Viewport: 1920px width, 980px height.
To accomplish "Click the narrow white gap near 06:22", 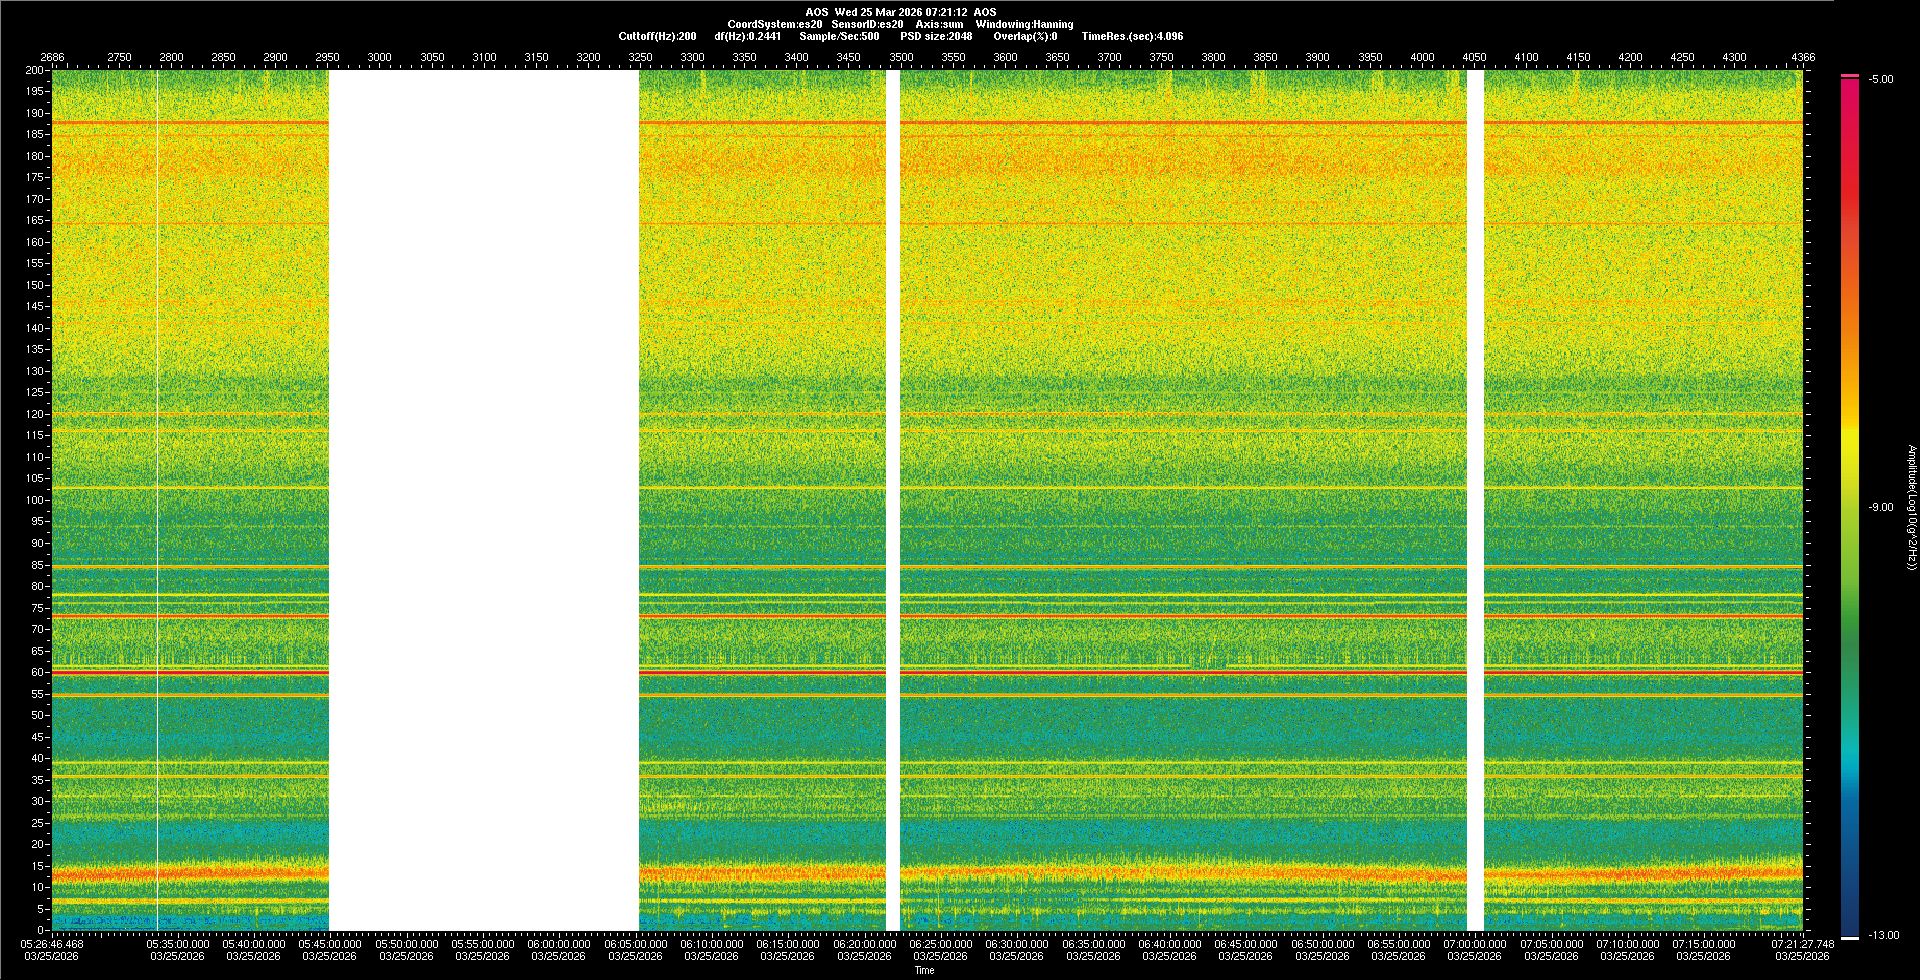I will point(893,500).
